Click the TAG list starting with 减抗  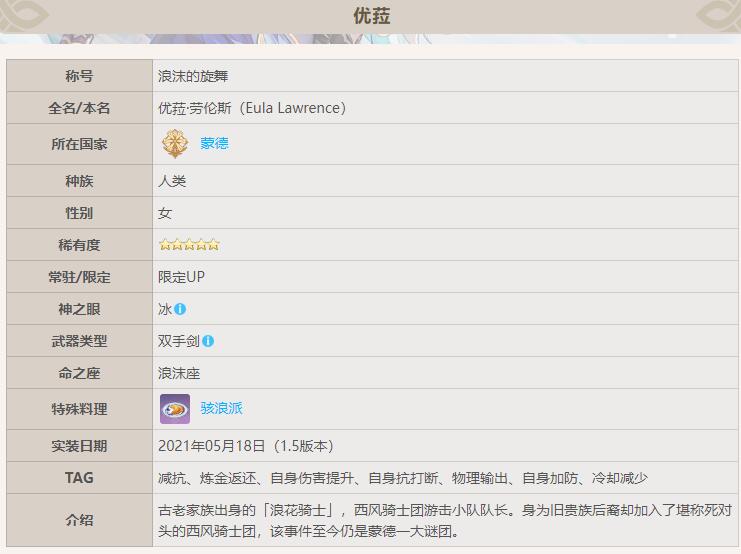[403, 478]
